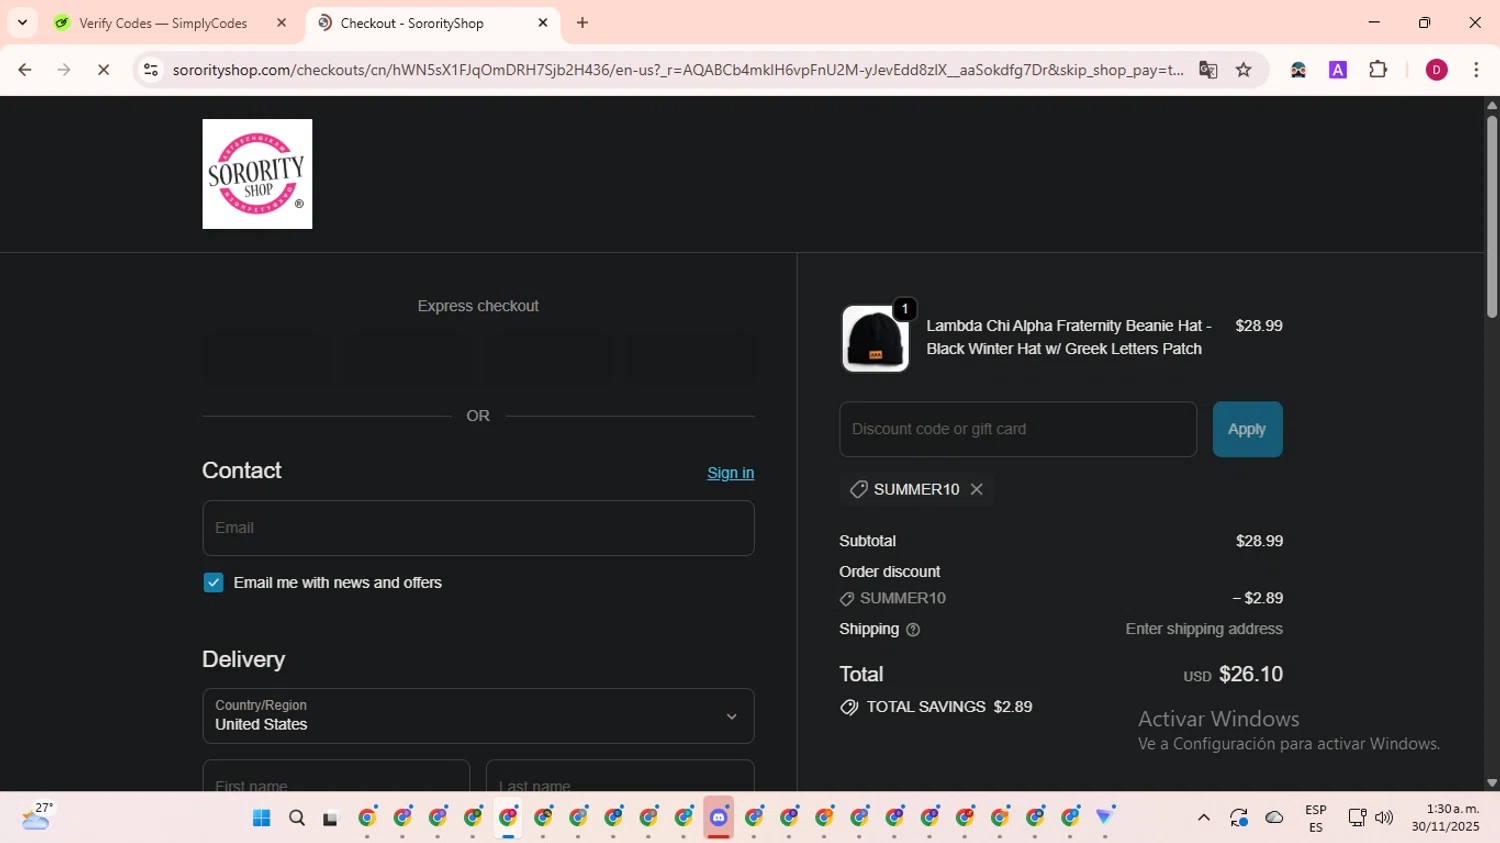
Task: Click the scrollbar down arrow
Action: click(x=1492, y=783)
